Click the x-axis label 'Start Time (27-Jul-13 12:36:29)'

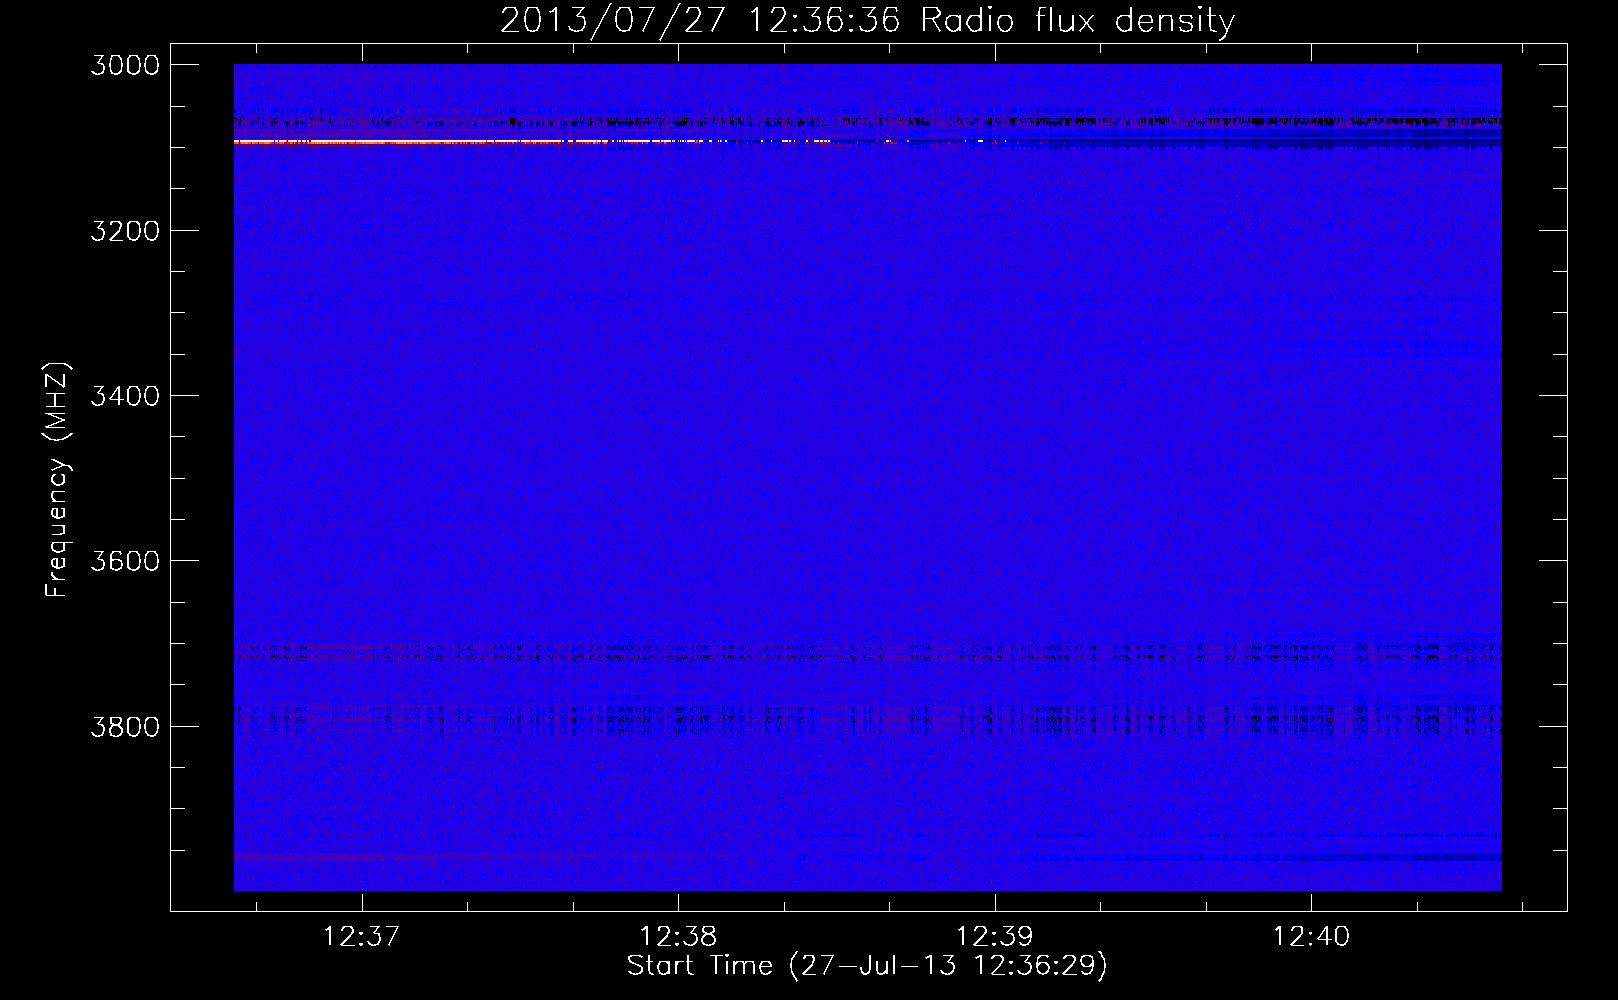(867, 966)
